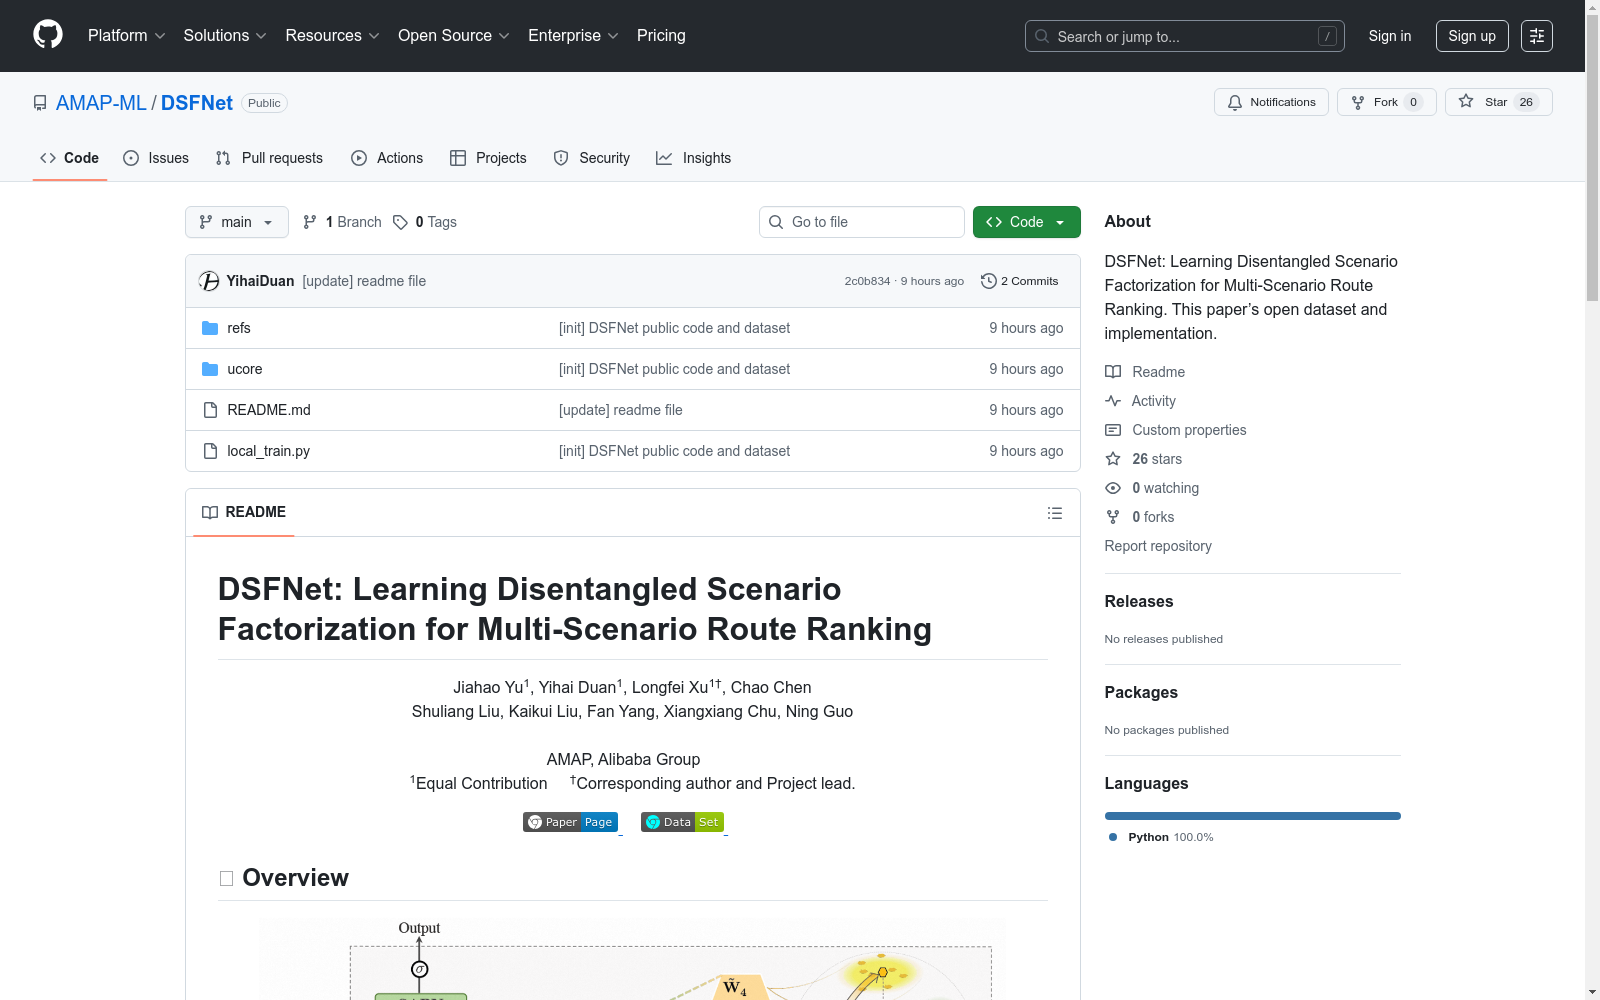Click the bell icon on Notifications

(x=1235, y=102)
